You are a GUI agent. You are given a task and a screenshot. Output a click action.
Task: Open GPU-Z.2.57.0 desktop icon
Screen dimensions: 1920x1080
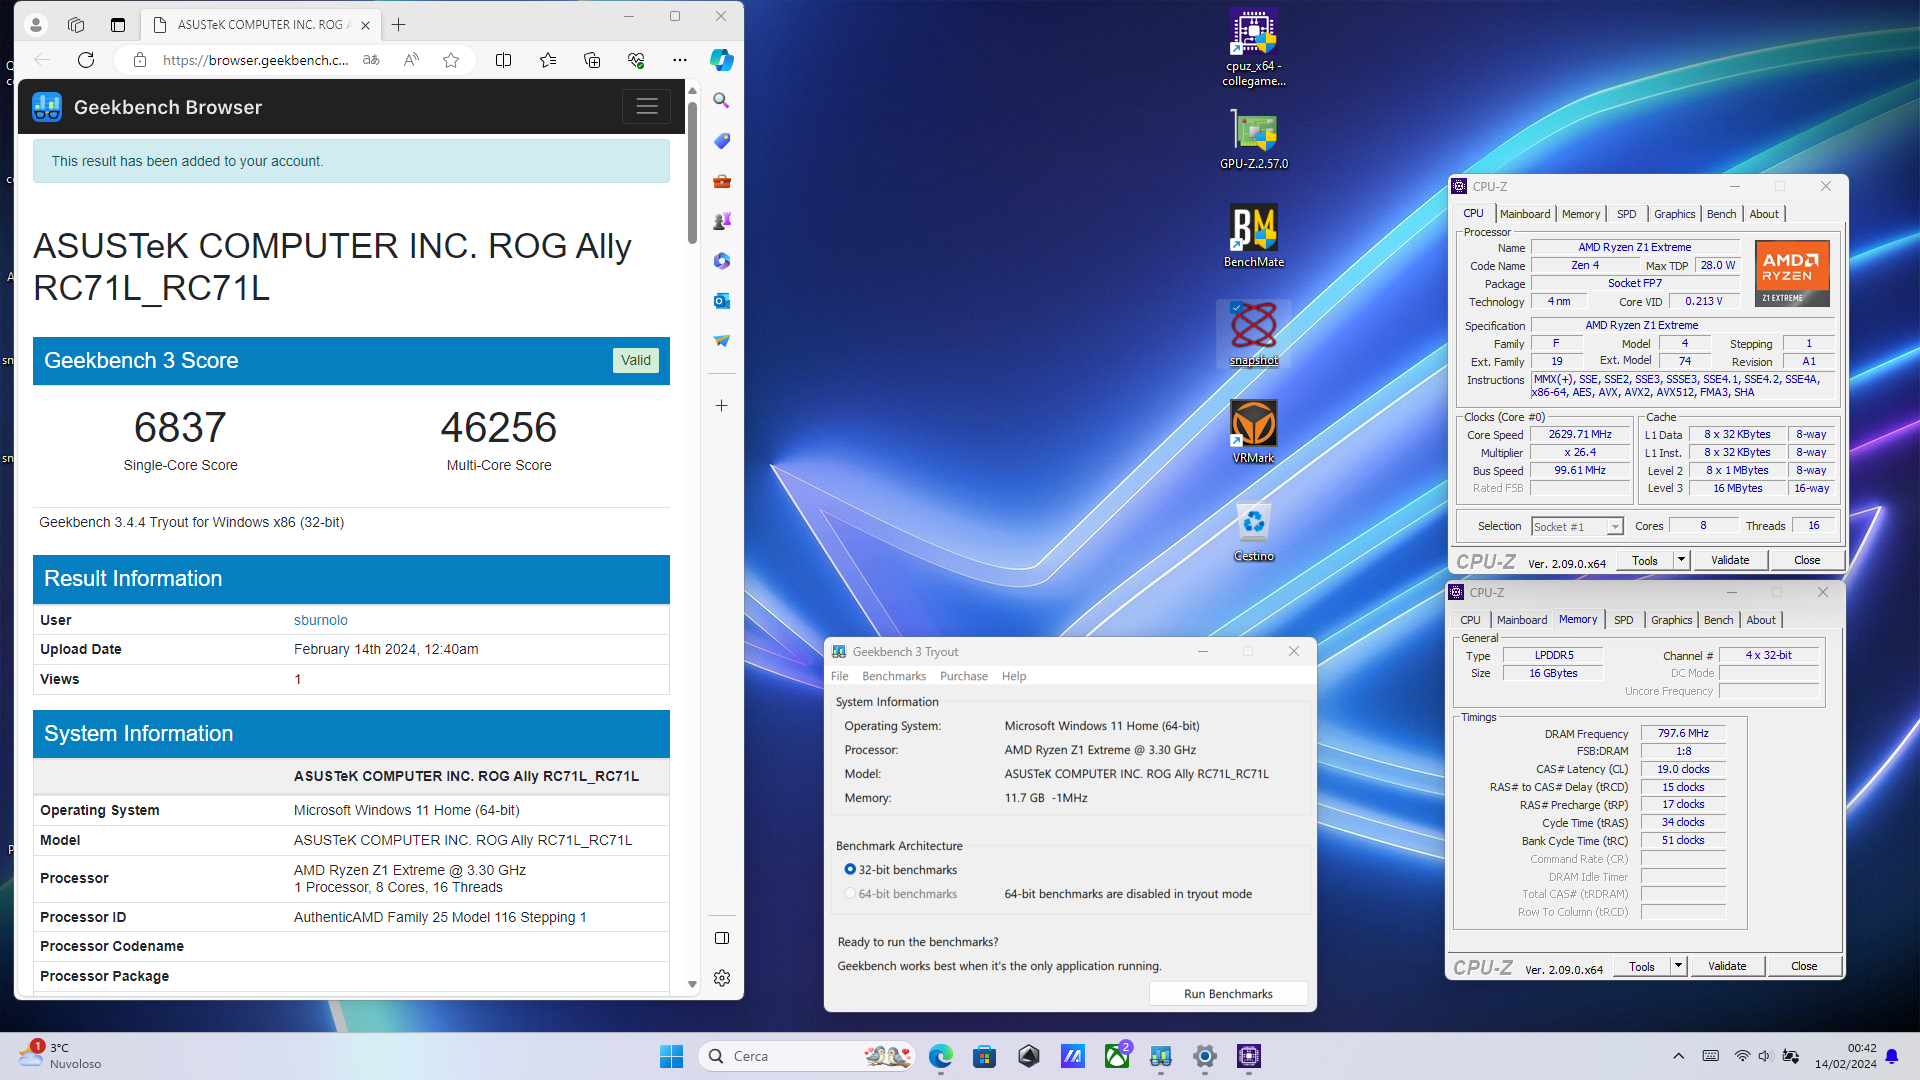point(1253,140)
